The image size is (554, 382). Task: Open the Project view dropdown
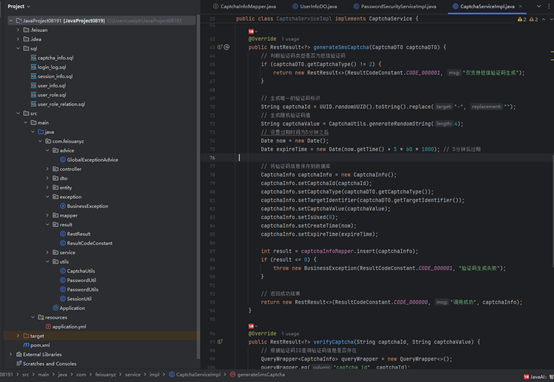tap(19, 6)
